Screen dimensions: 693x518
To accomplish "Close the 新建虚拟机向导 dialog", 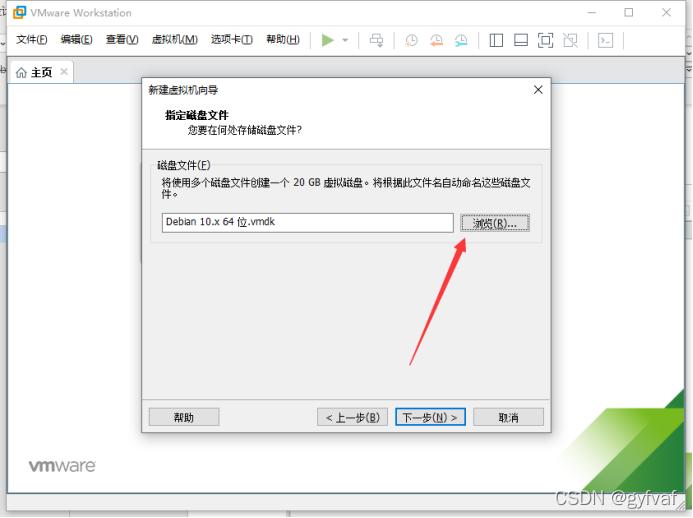I will pos(538,90).
